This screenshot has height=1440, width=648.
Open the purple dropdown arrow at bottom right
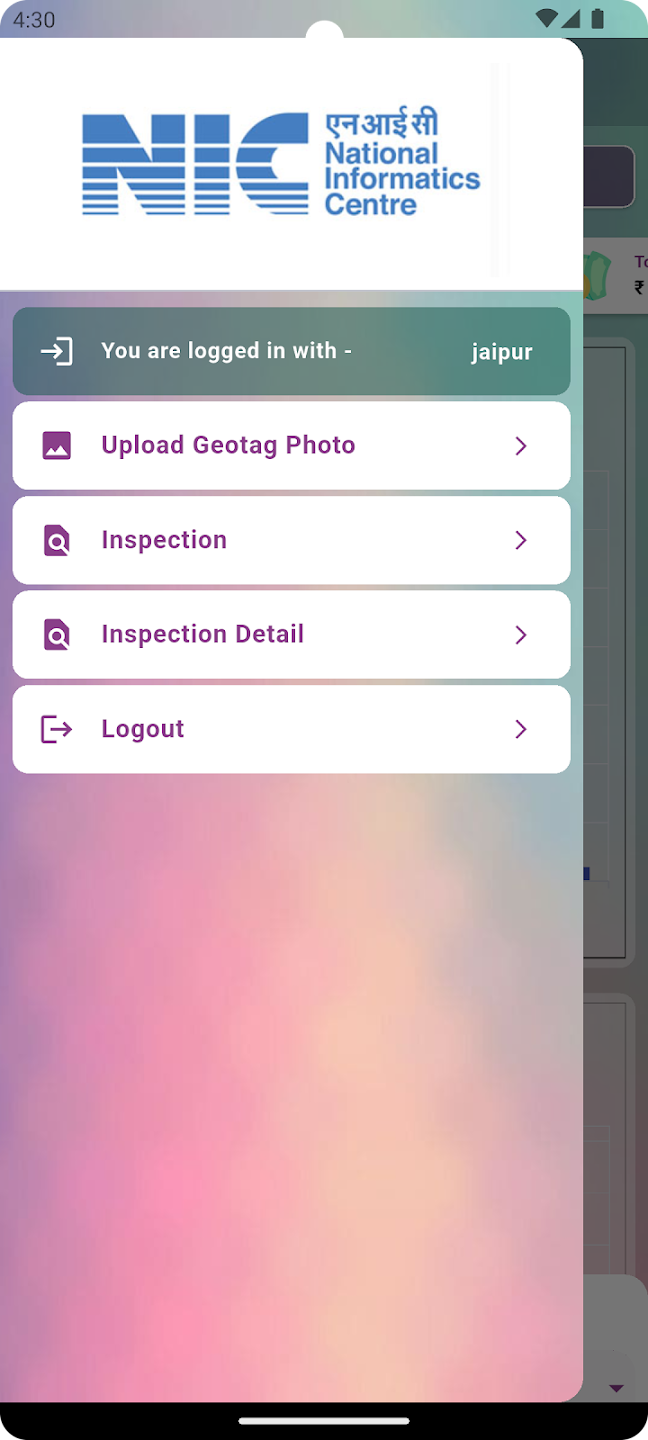pyautogui.click(x=616, y=1388)
